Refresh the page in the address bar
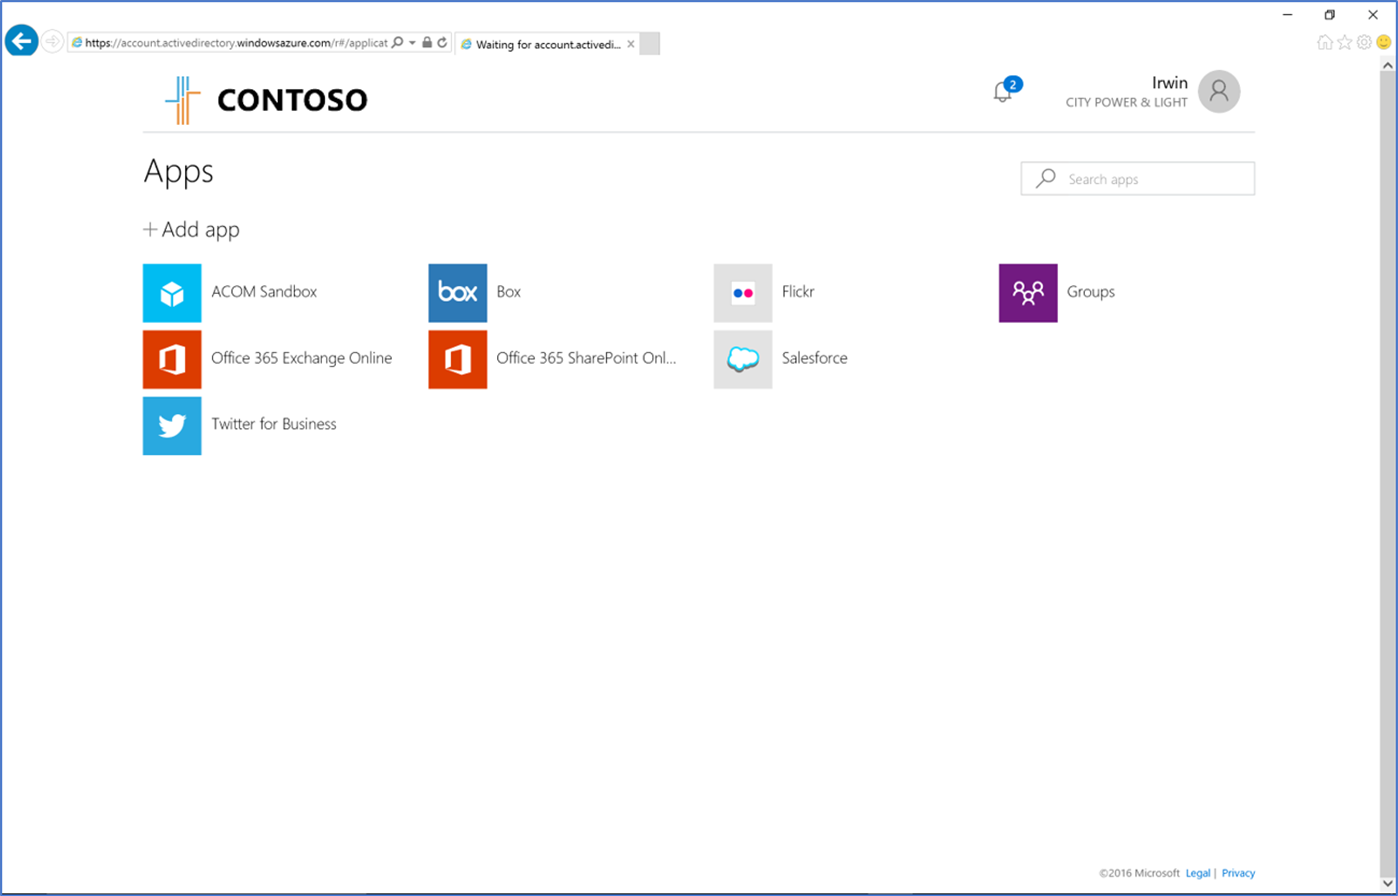The height and width of the screenshot is (896, 1398). tap(441, 43)
